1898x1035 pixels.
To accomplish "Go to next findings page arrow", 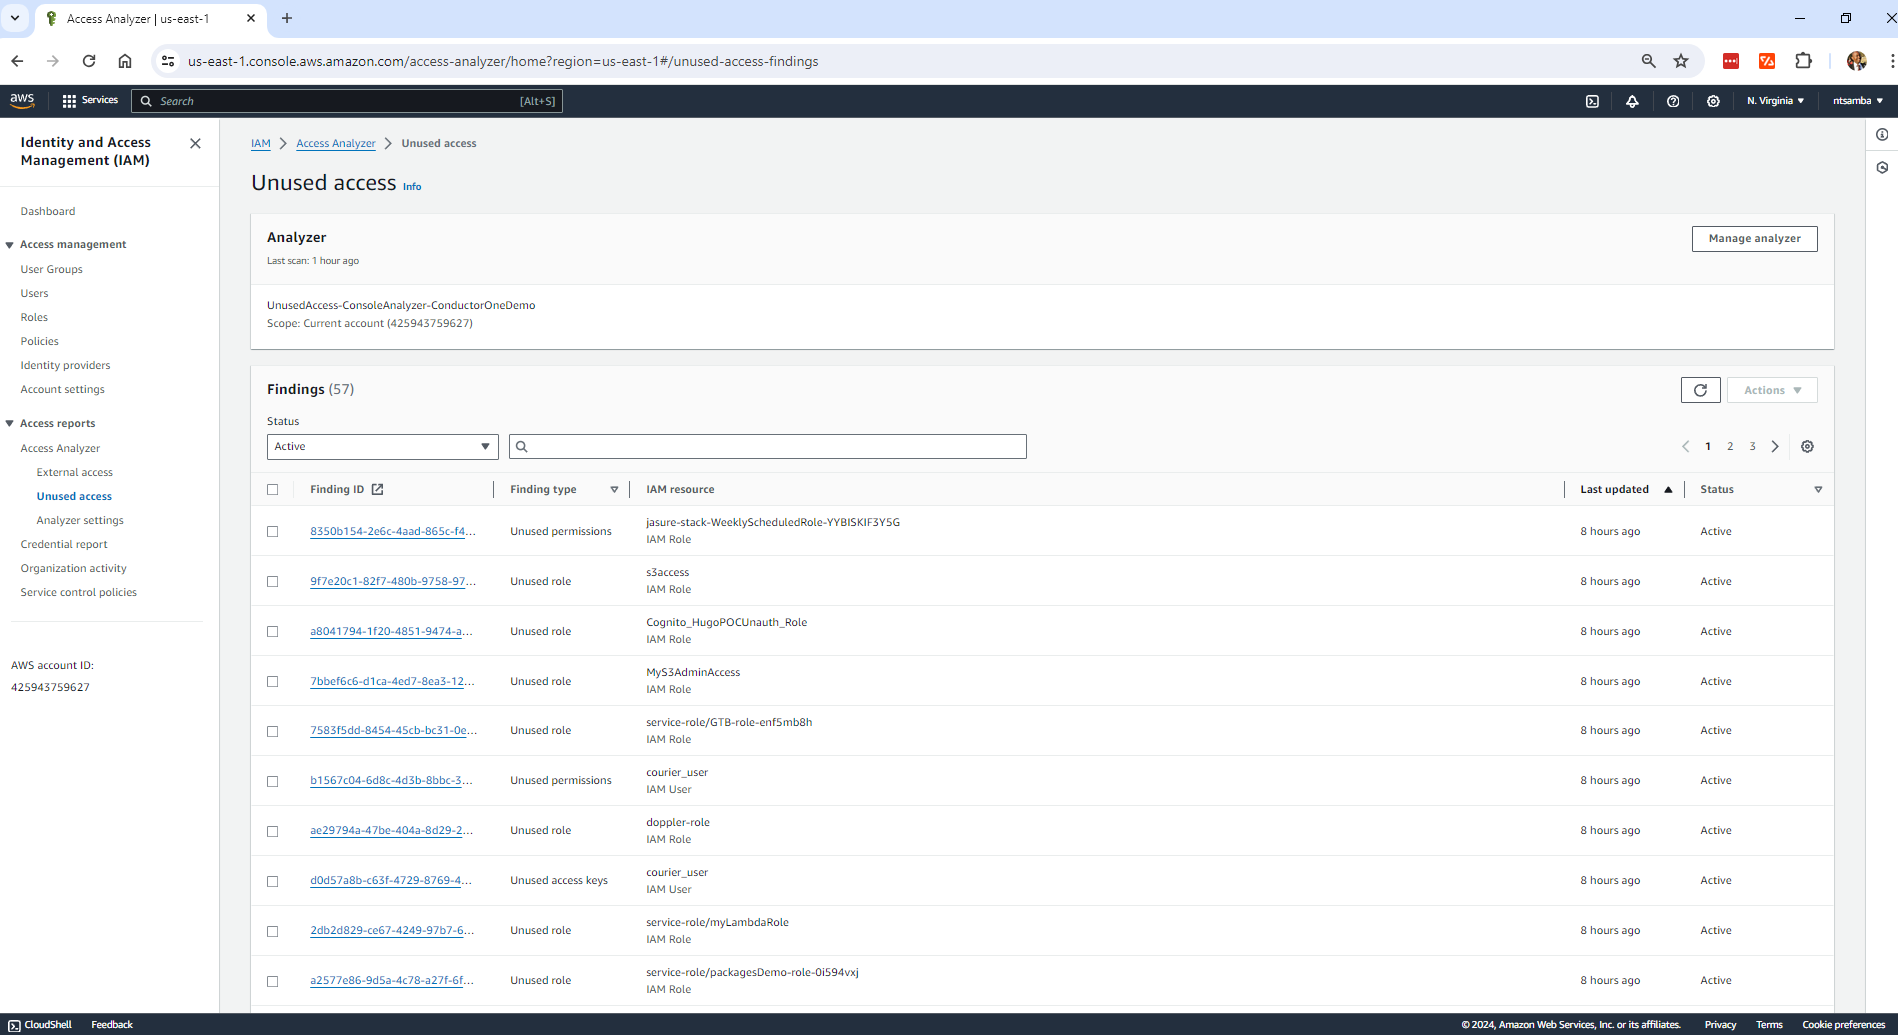I will tap(1775, 447).
